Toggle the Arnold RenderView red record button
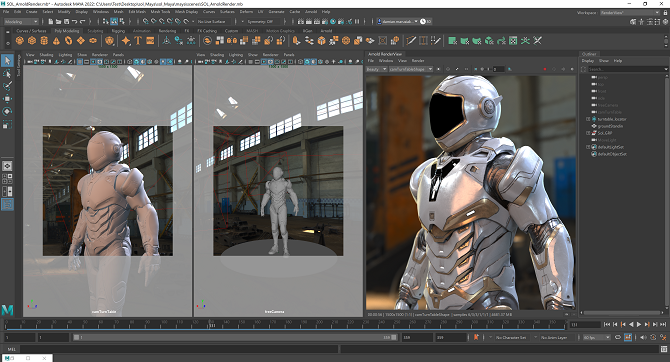670x362 pixels. [545, 69]
